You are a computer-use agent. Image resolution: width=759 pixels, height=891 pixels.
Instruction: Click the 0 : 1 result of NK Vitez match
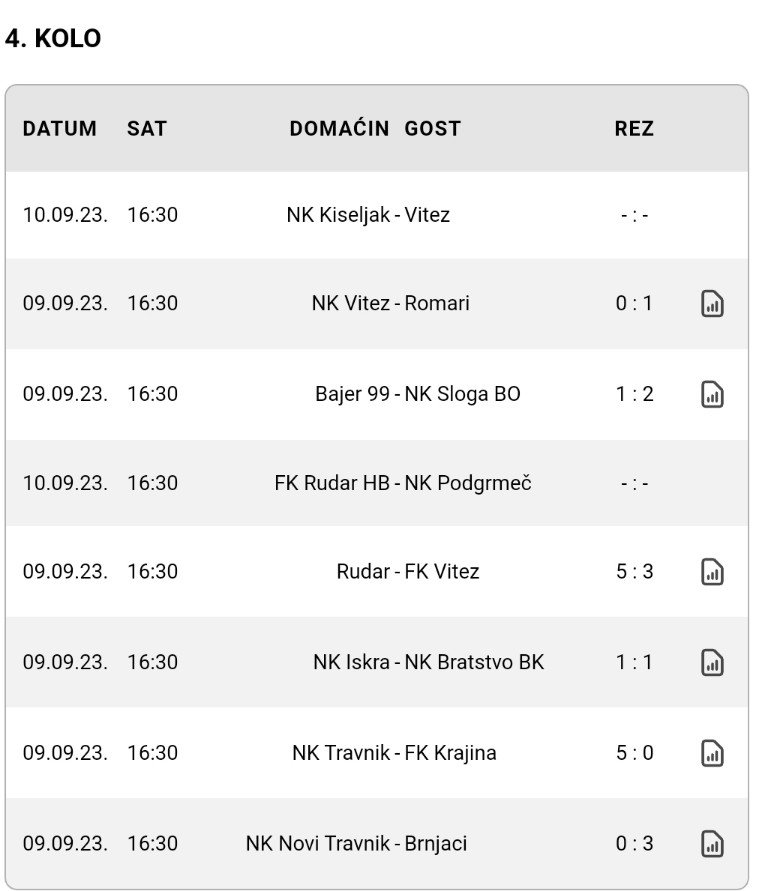634,303
